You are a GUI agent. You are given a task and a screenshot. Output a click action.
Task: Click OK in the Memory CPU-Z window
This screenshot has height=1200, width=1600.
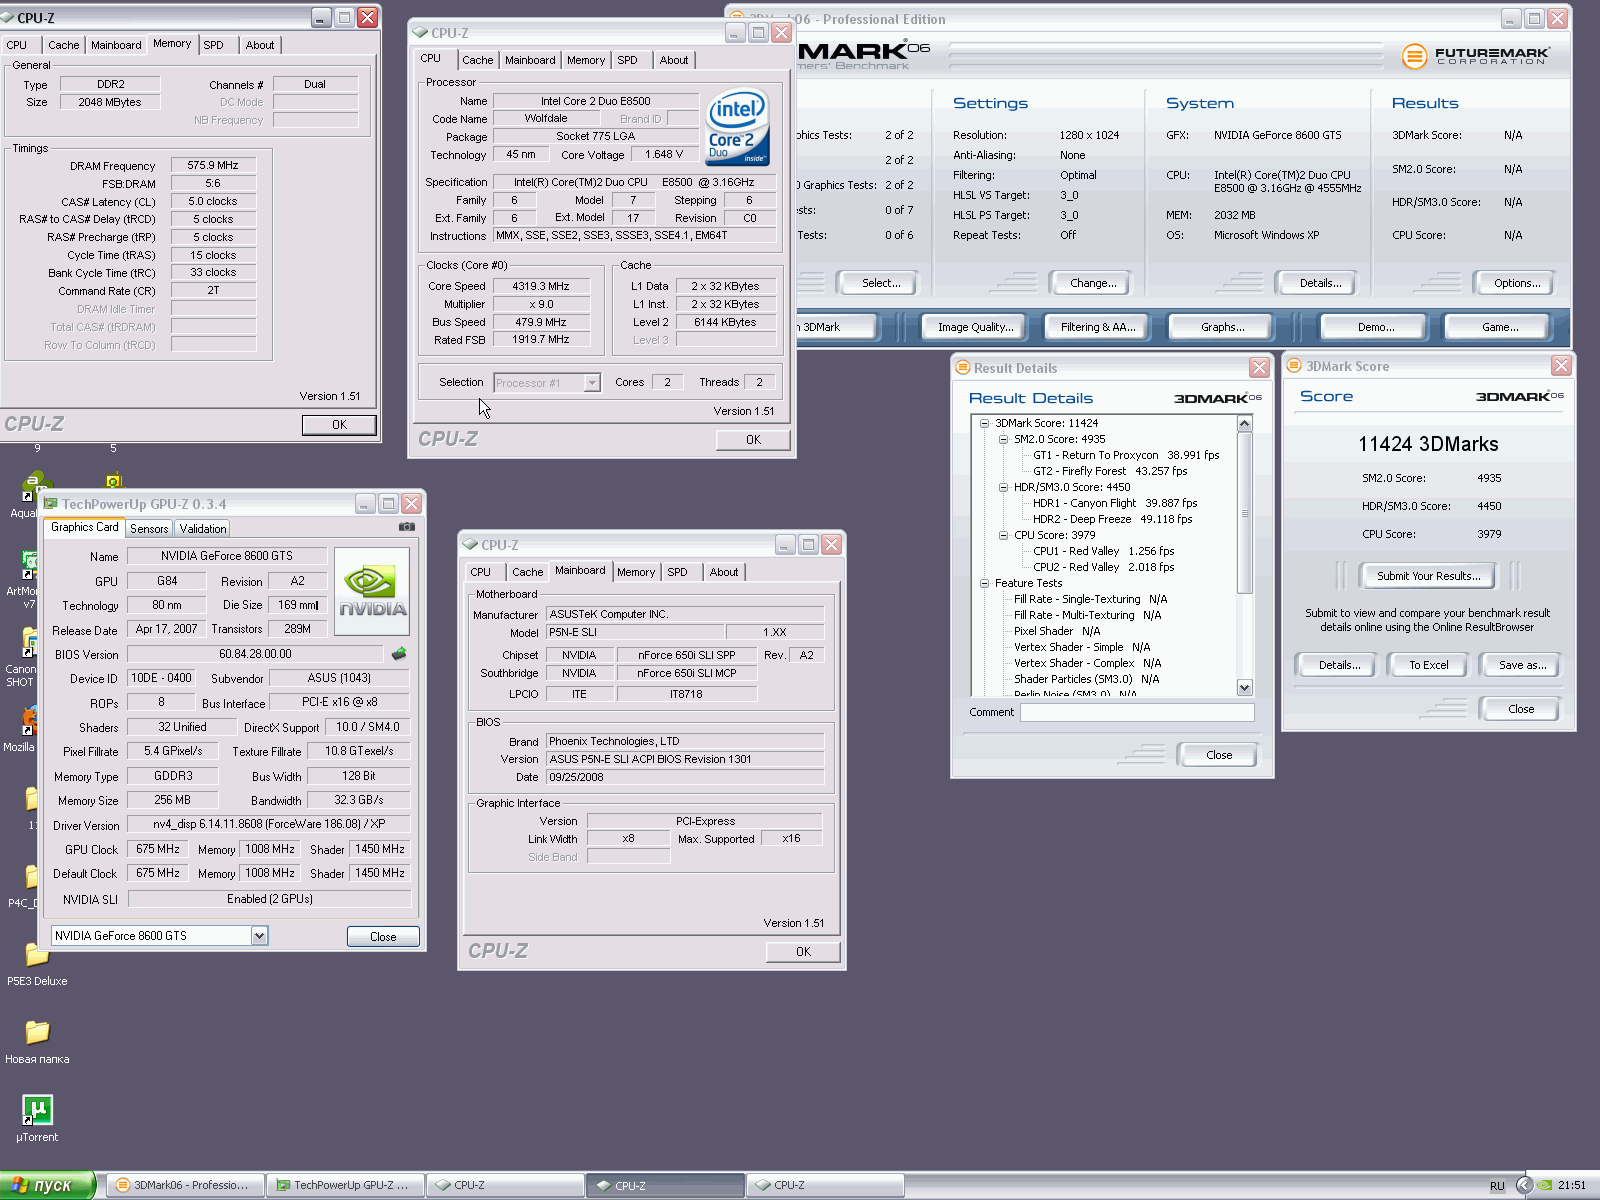tap(339, 425)
